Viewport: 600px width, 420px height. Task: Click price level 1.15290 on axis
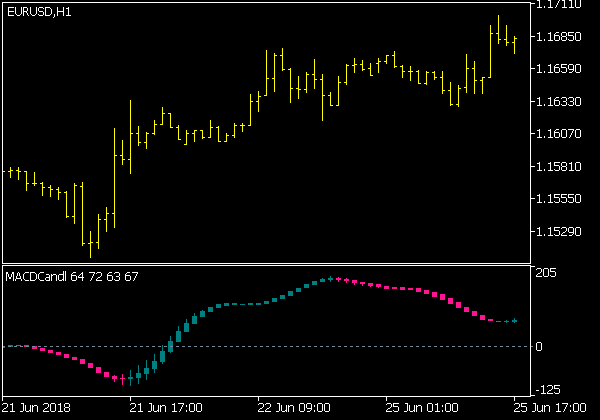click(x=558, y=232)
